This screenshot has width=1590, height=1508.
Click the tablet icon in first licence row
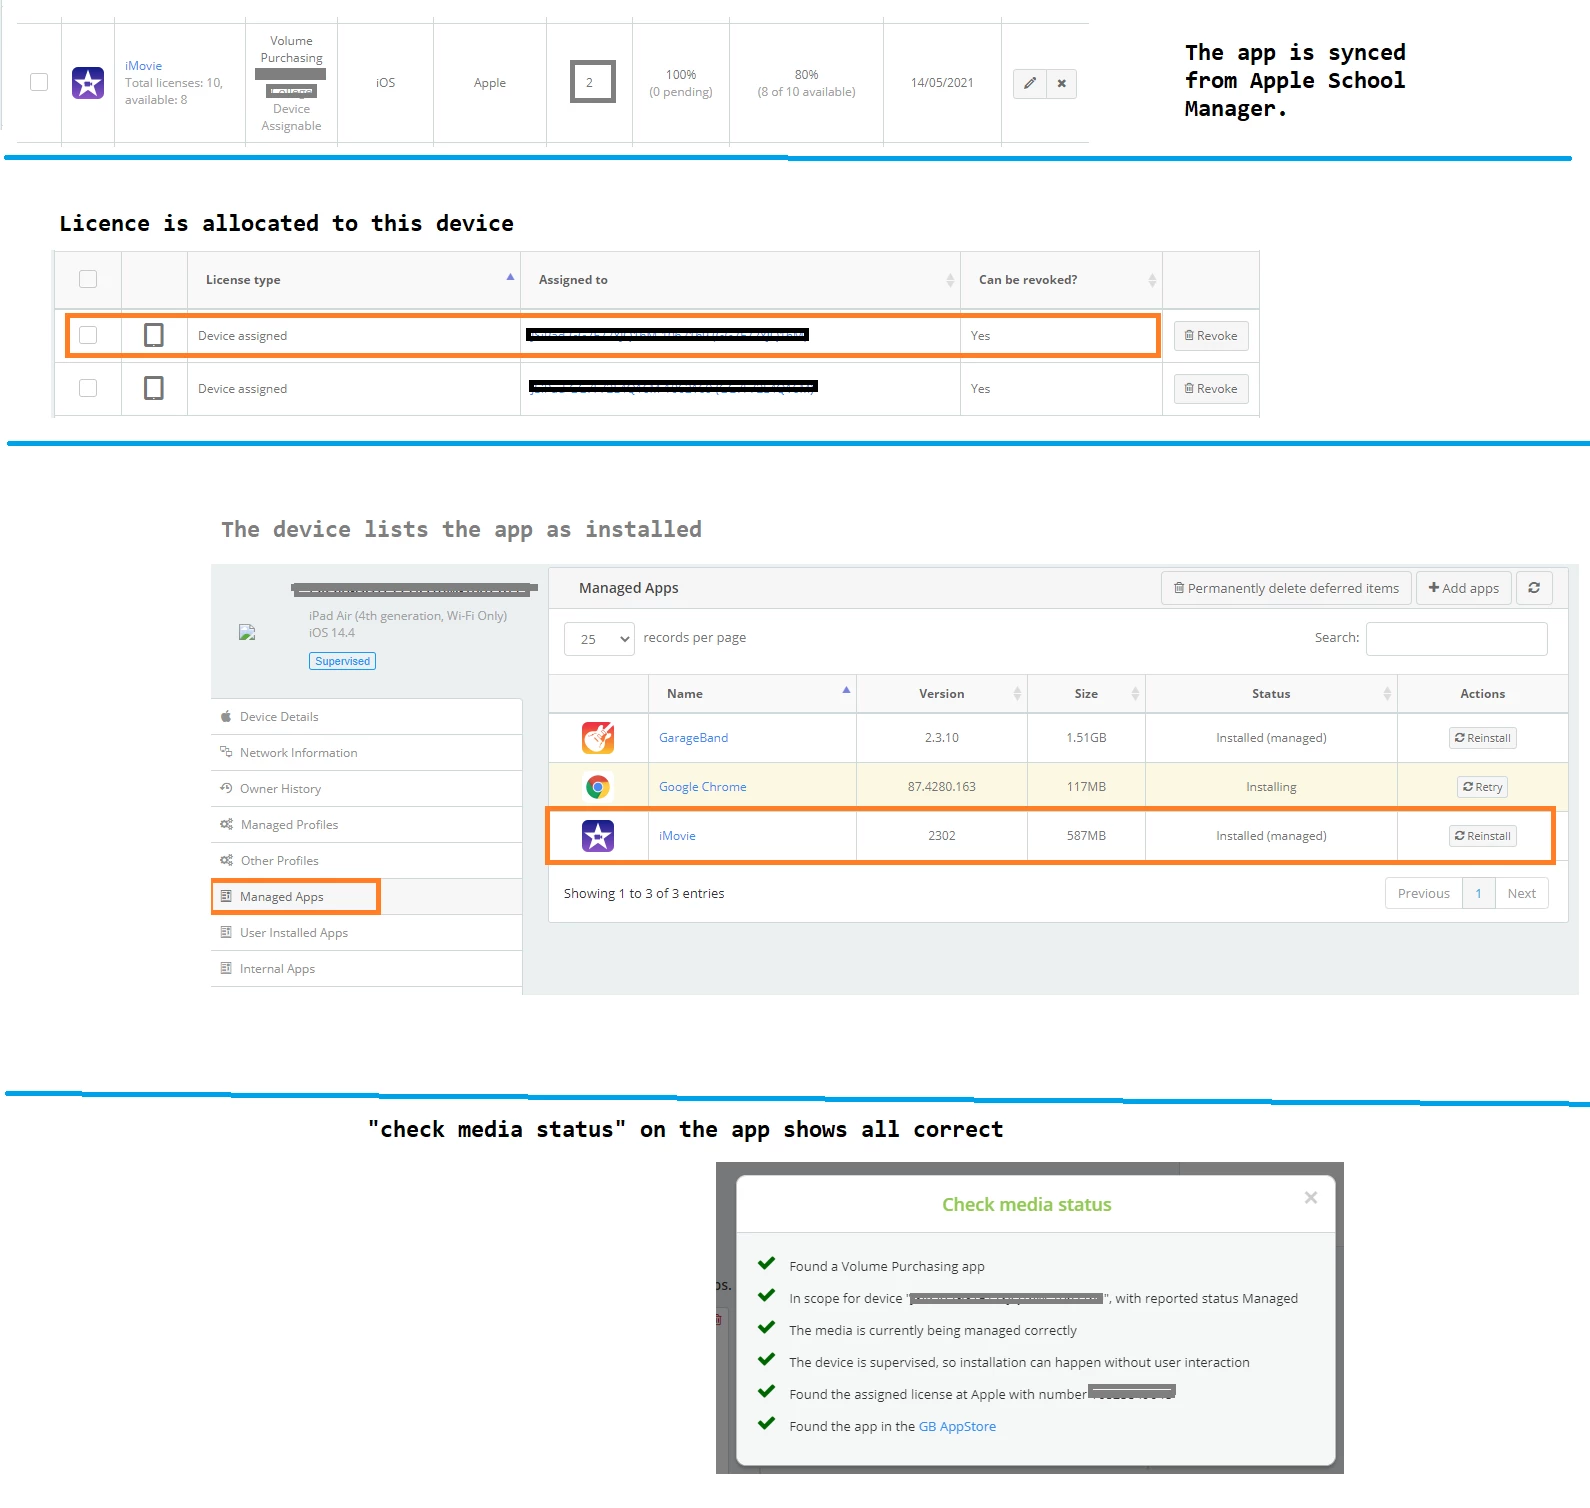coord(154,335)
